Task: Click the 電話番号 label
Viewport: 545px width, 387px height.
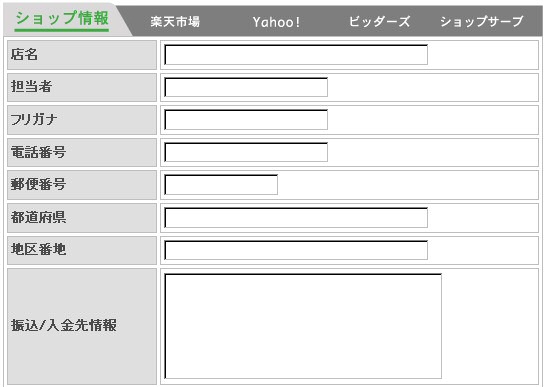Action: point(38,152)
